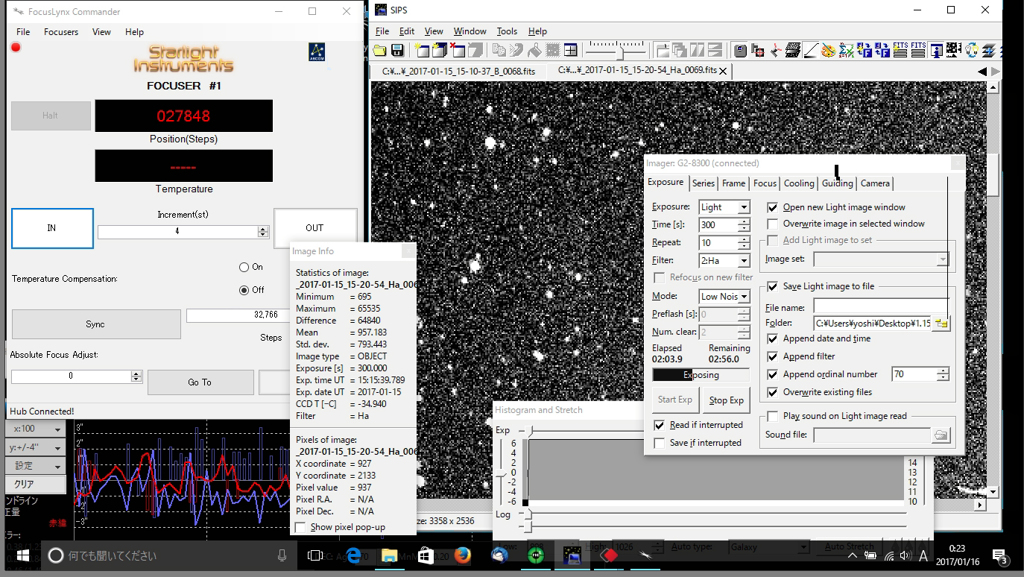Click the sigma math toolbar icon

(846, 50)
